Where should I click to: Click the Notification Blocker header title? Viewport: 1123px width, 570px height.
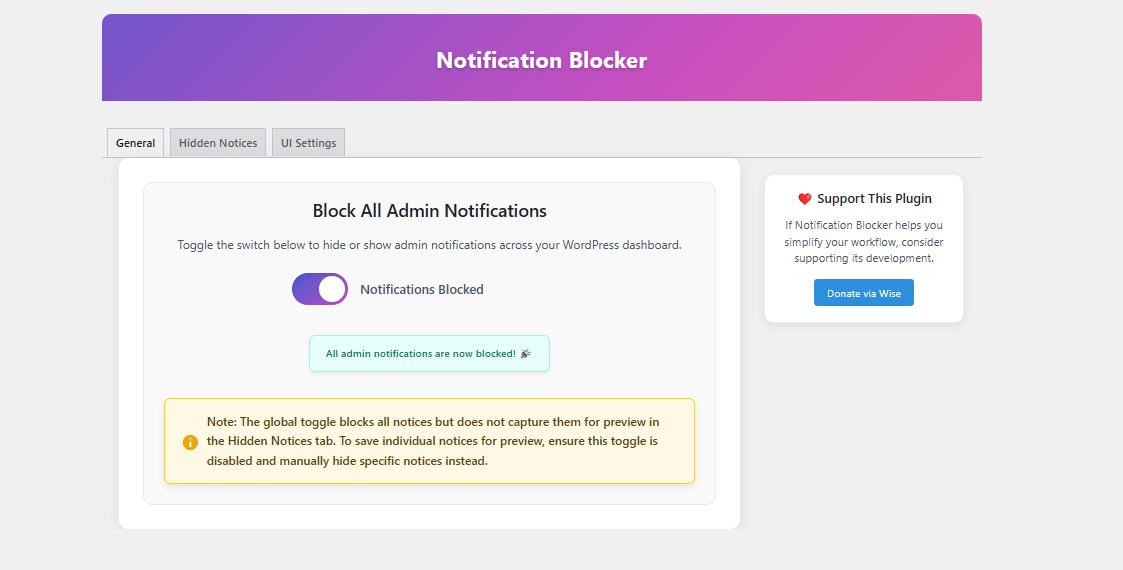[x=541, y=60]
